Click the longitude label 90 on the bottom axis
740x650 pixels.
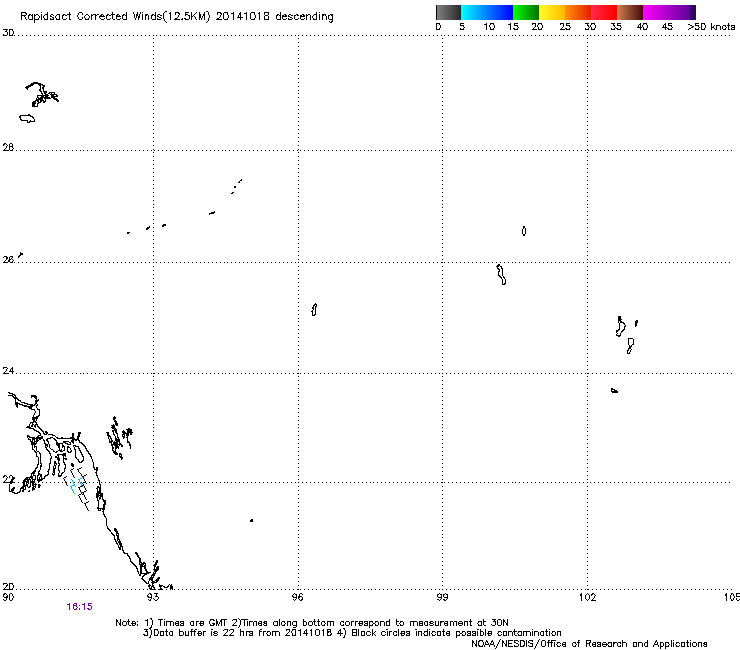coord(8,597)
